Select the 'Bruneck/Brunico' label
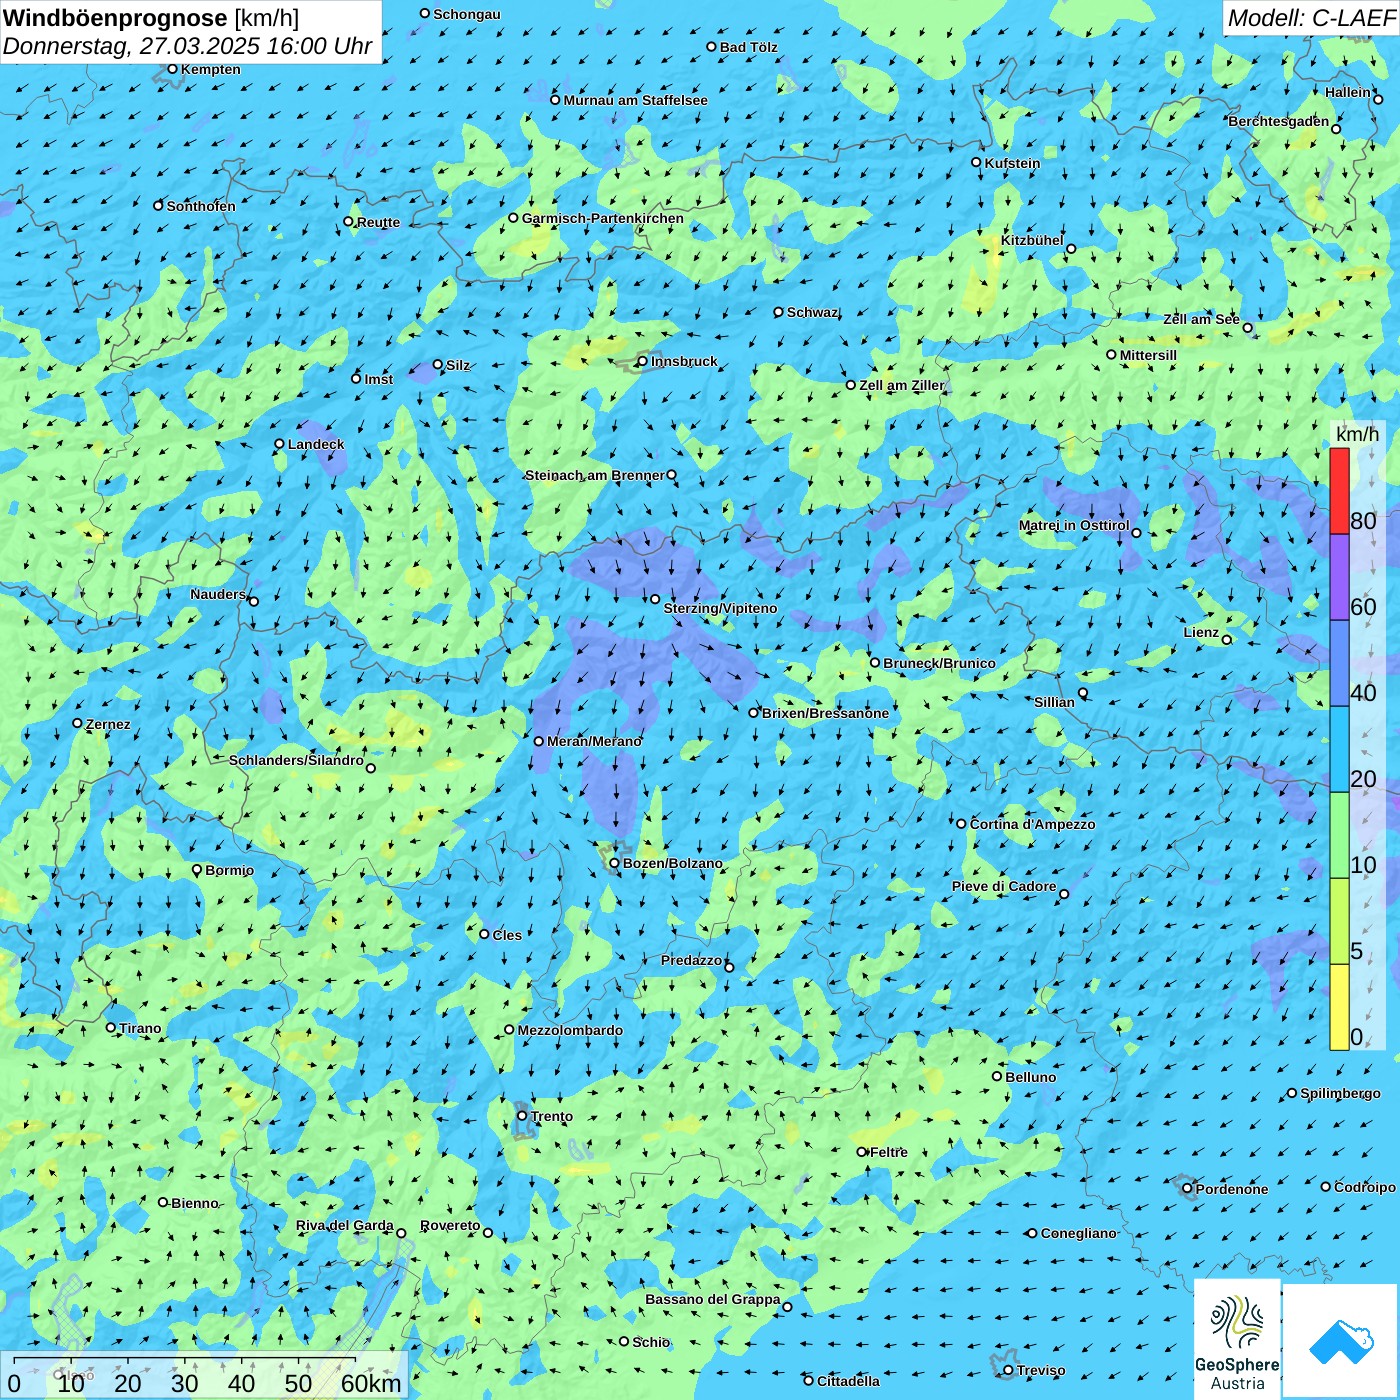Viewport: 1400px width, 1400px height. click(939, 663)
